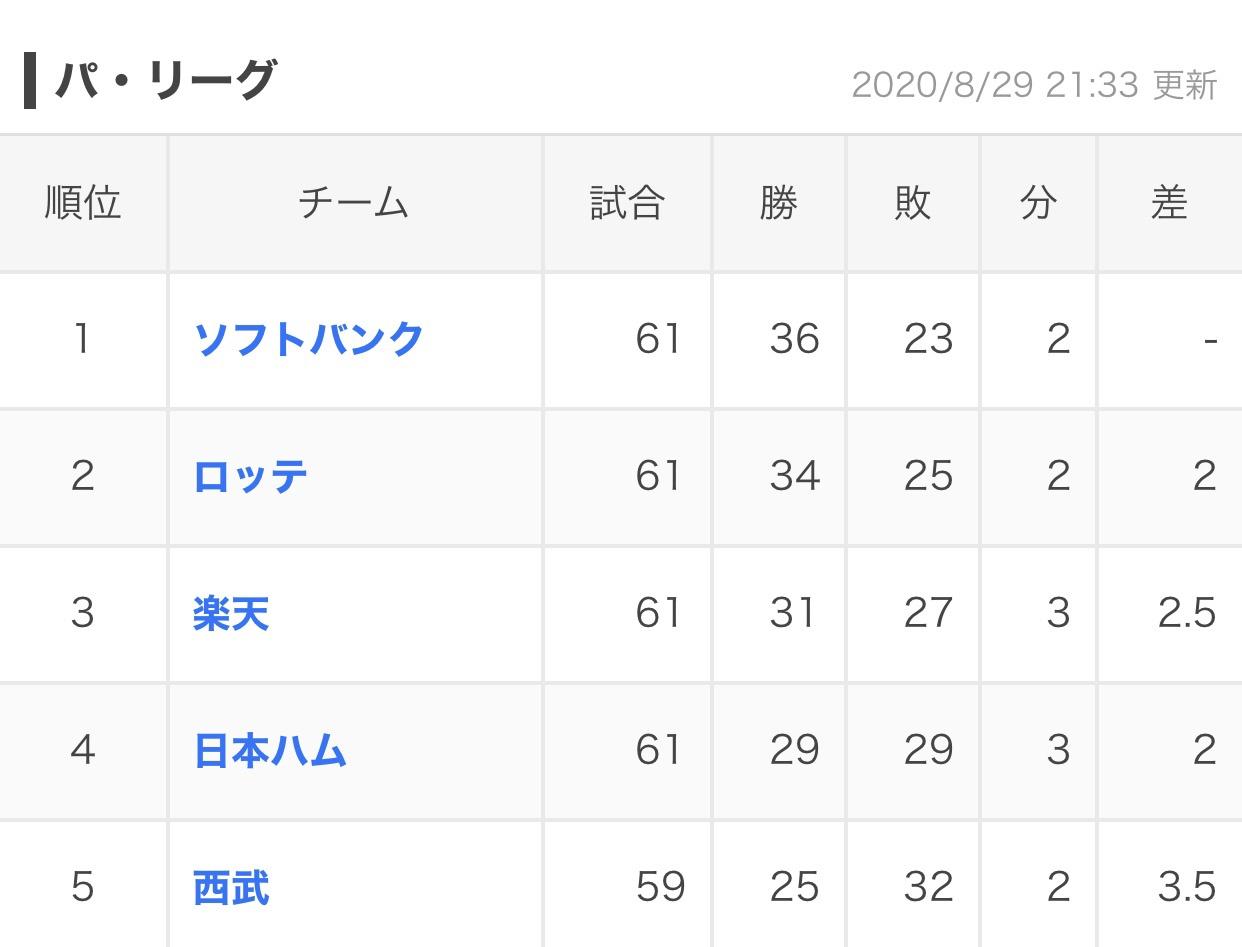Screen dimensions: 1242x947
Task: Click the 2020/8/29 21:33 更新 timestamp
Action: tap(1034, 85)
